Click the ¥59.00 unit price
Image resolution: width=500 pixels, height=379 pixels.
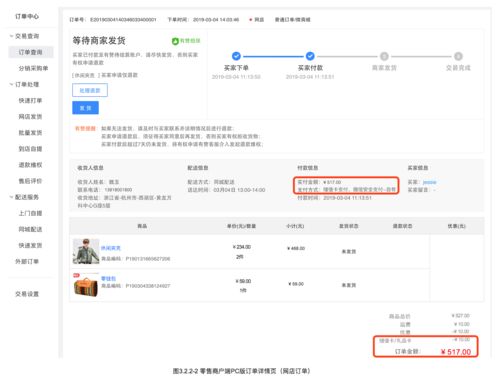point(243,281)
